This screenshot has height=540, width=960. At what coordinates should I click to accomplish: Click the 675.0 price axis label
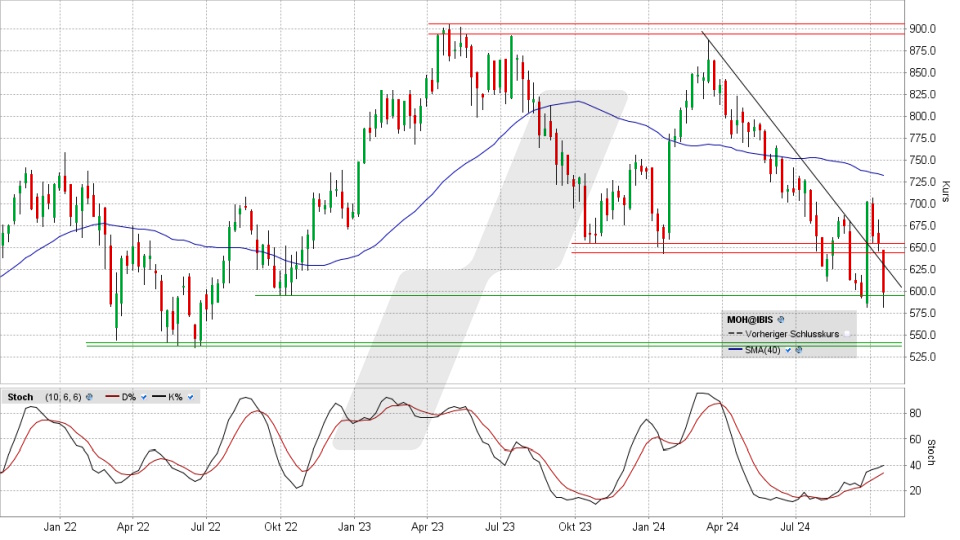[922, 226]
